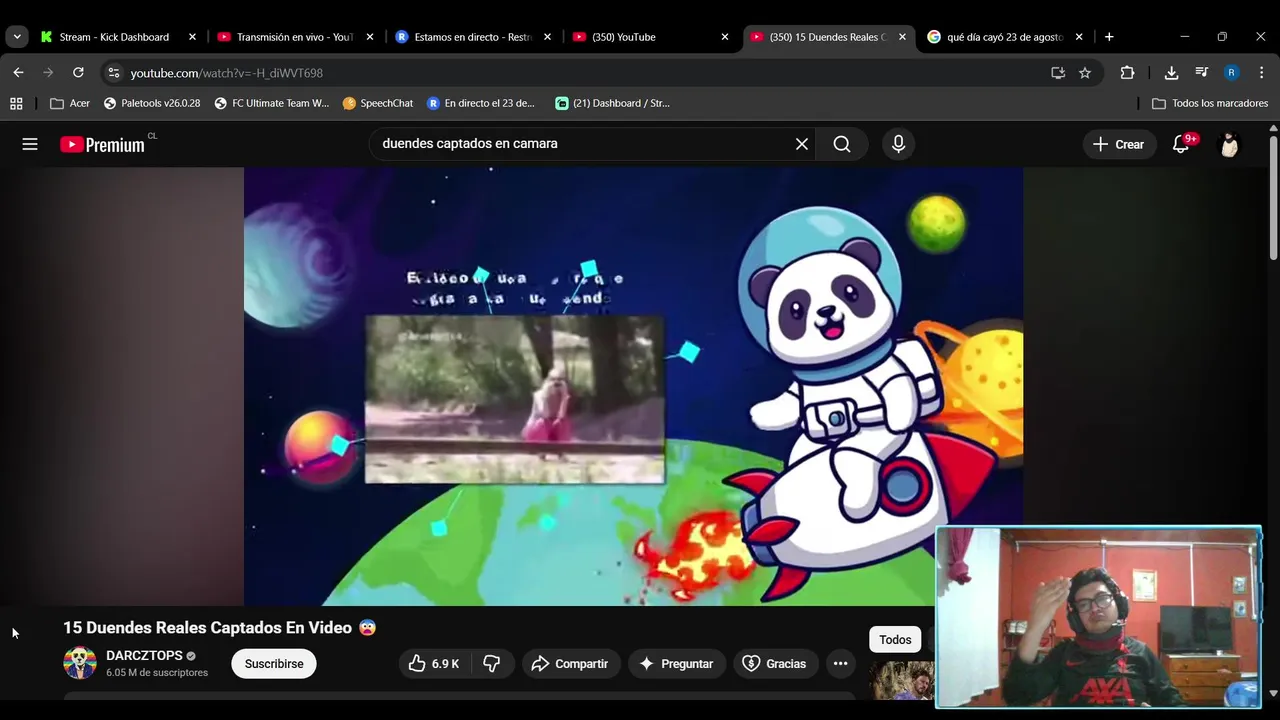
Task: Open more actions ellipsis menu
Action: point(841,664)
